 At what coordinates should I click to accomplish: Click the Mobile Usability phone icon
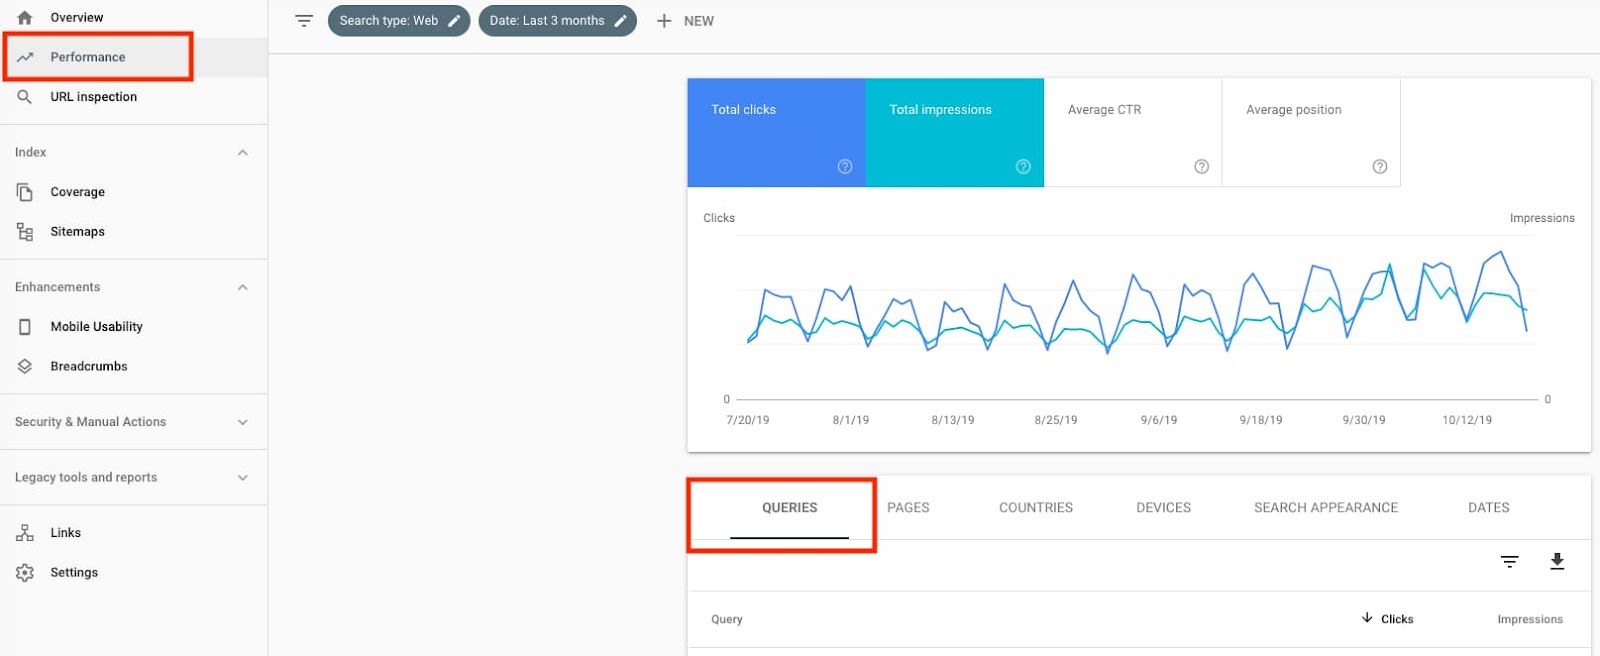(25, 327)
